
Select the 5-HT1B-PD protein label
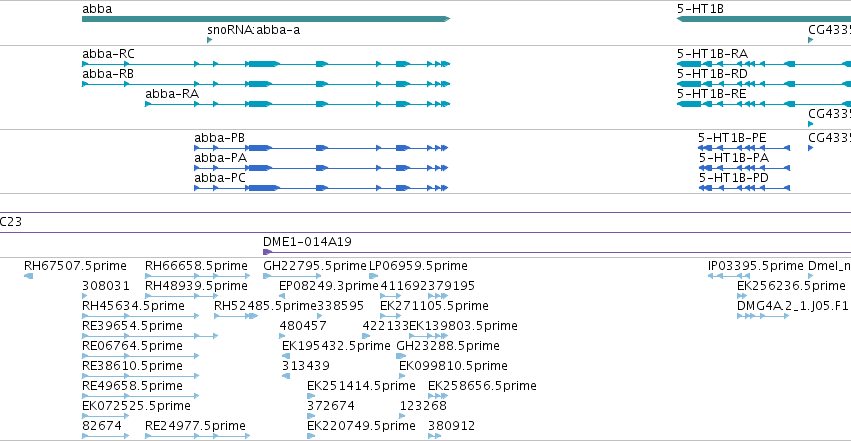click(734, 178)
